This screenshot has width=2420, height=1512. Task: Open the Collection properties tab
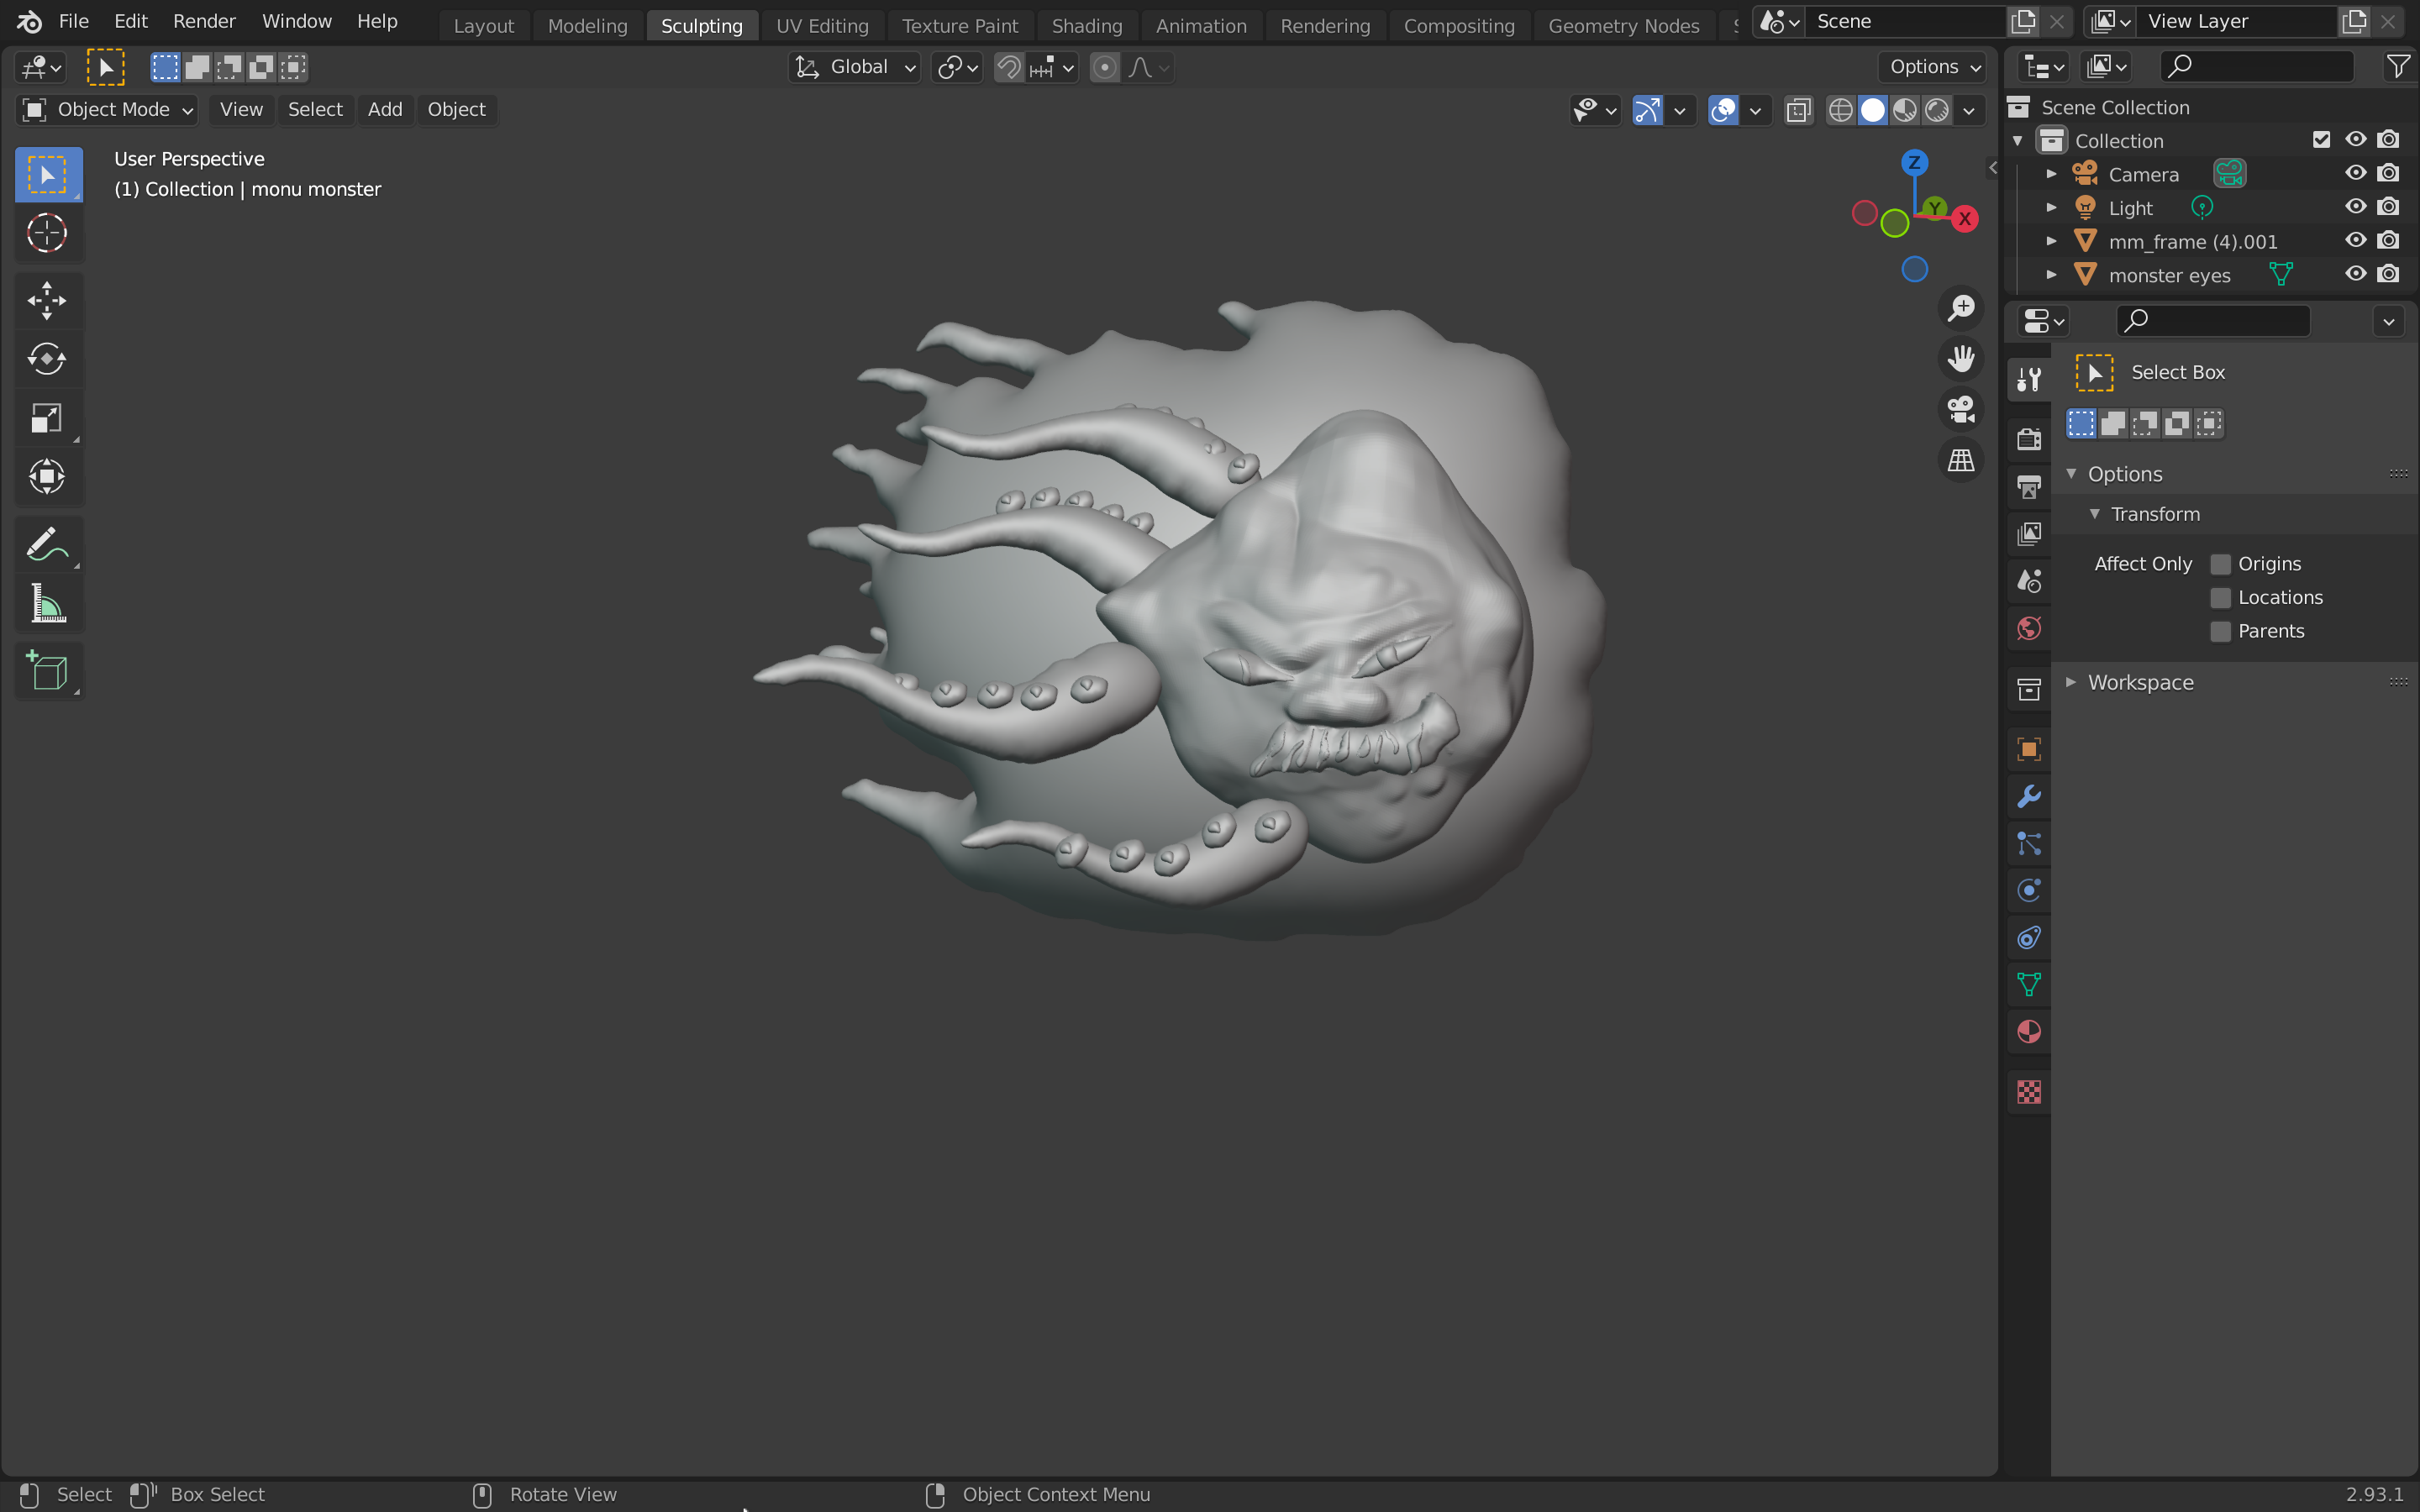[x=2029, y=689]
